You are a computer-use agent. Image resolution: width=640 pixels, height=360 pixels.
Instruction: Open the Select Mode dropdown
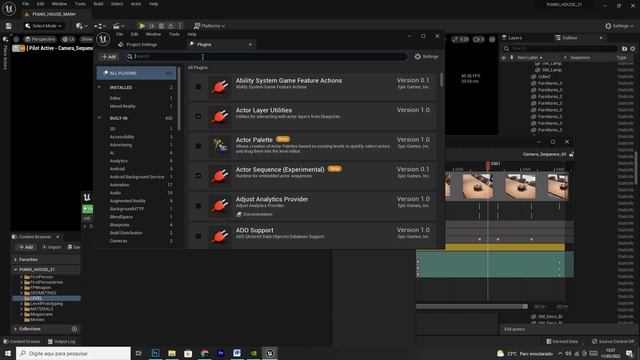tap(43, 26)
